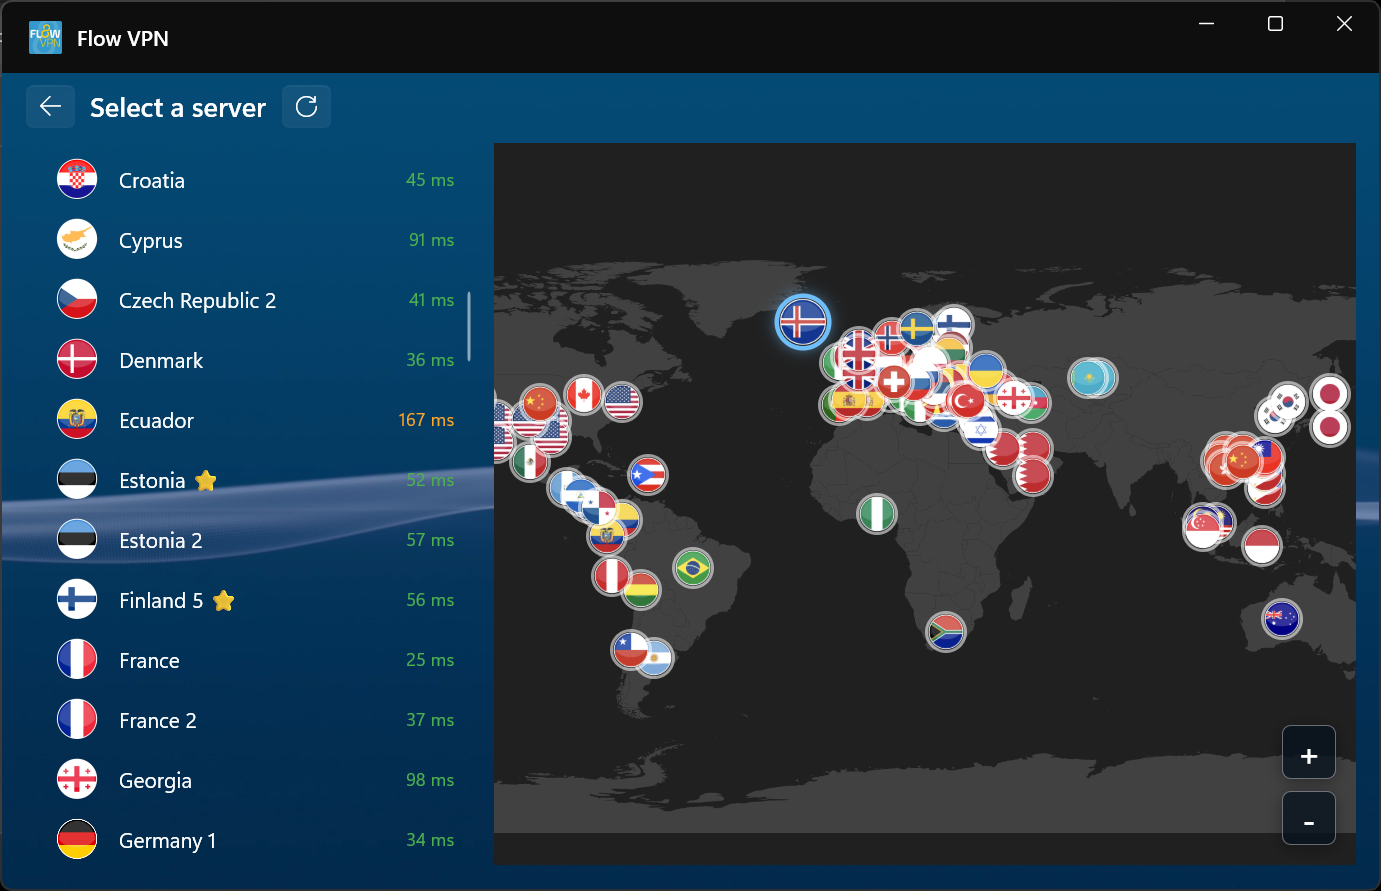Pick the South Africa flag marker
This screenshot has width=1381, height=891.
(945, 631)
